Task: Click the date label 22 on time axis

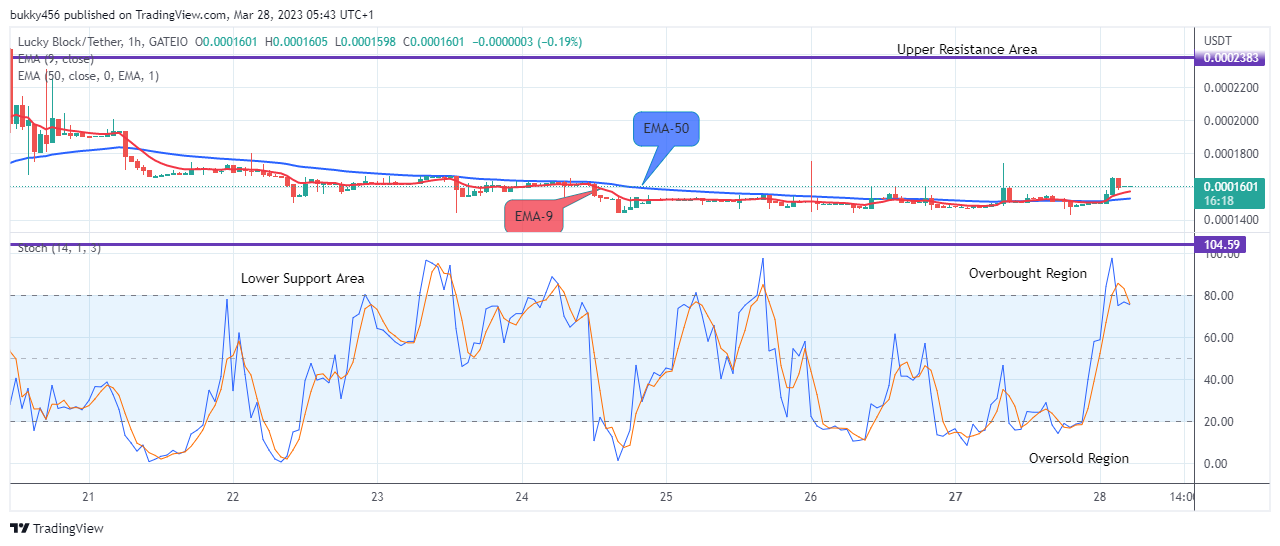Action: click(x=233, y=496)
